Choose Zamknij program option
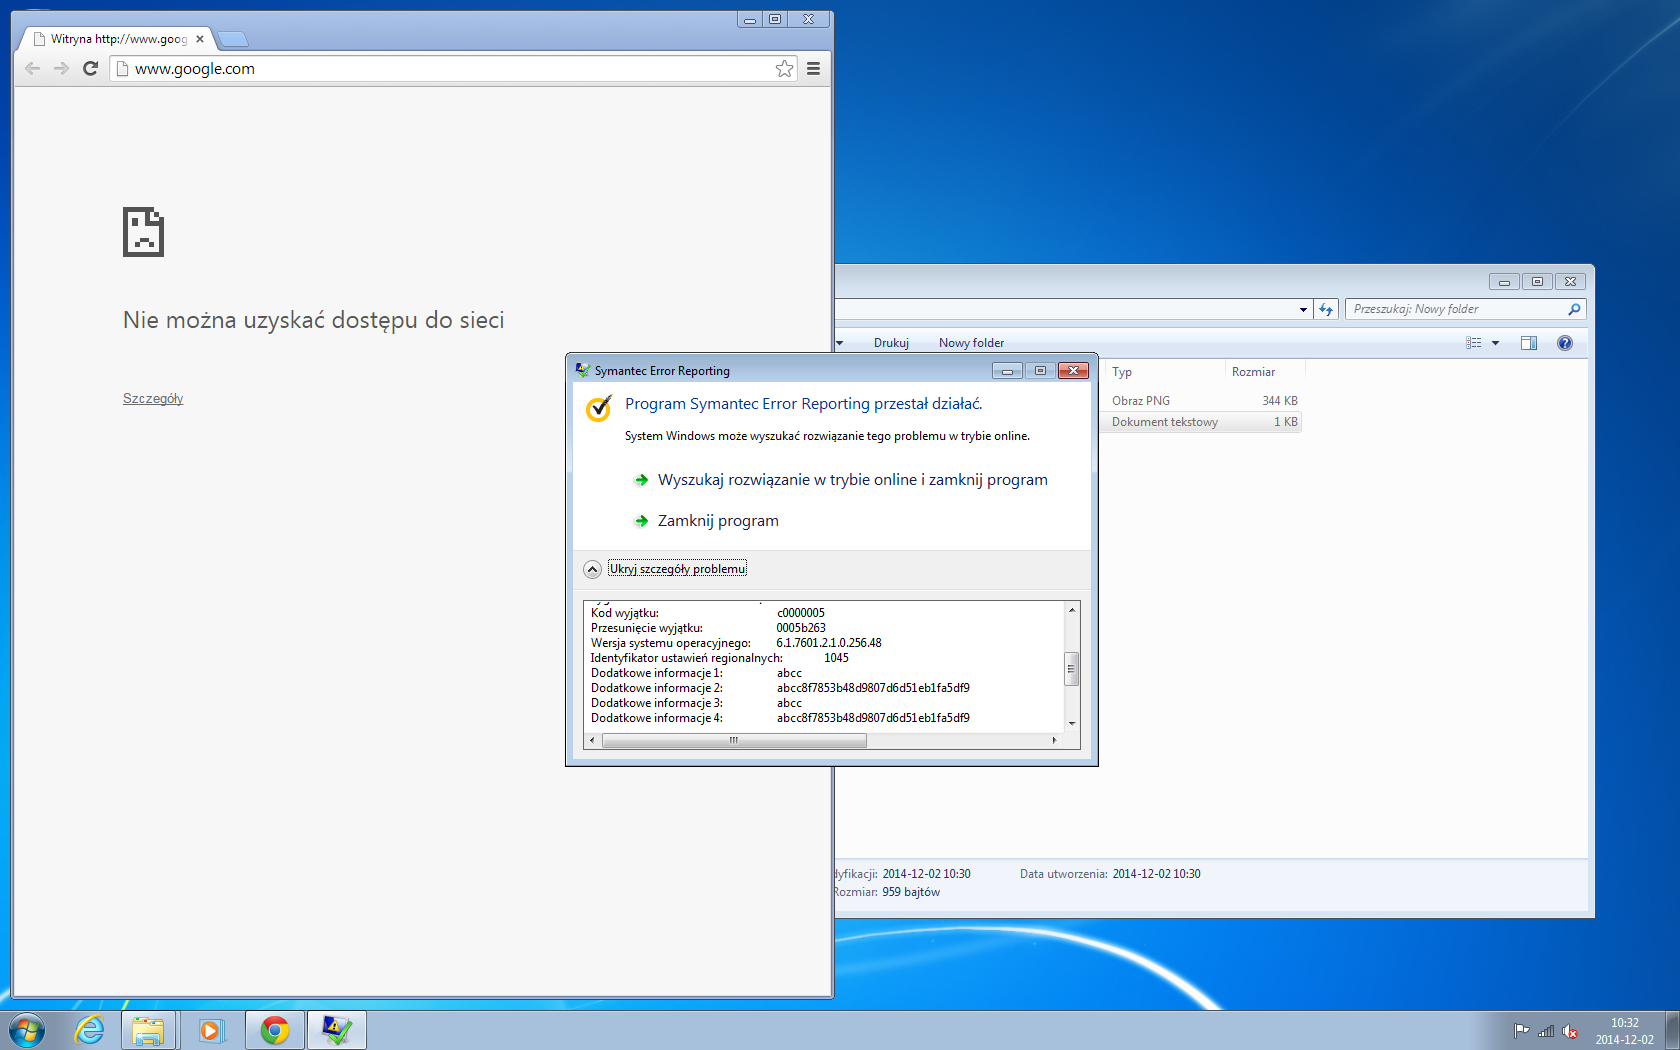Image resolution: width=1680 pixels, height=1050 pixels. [707, 521]
